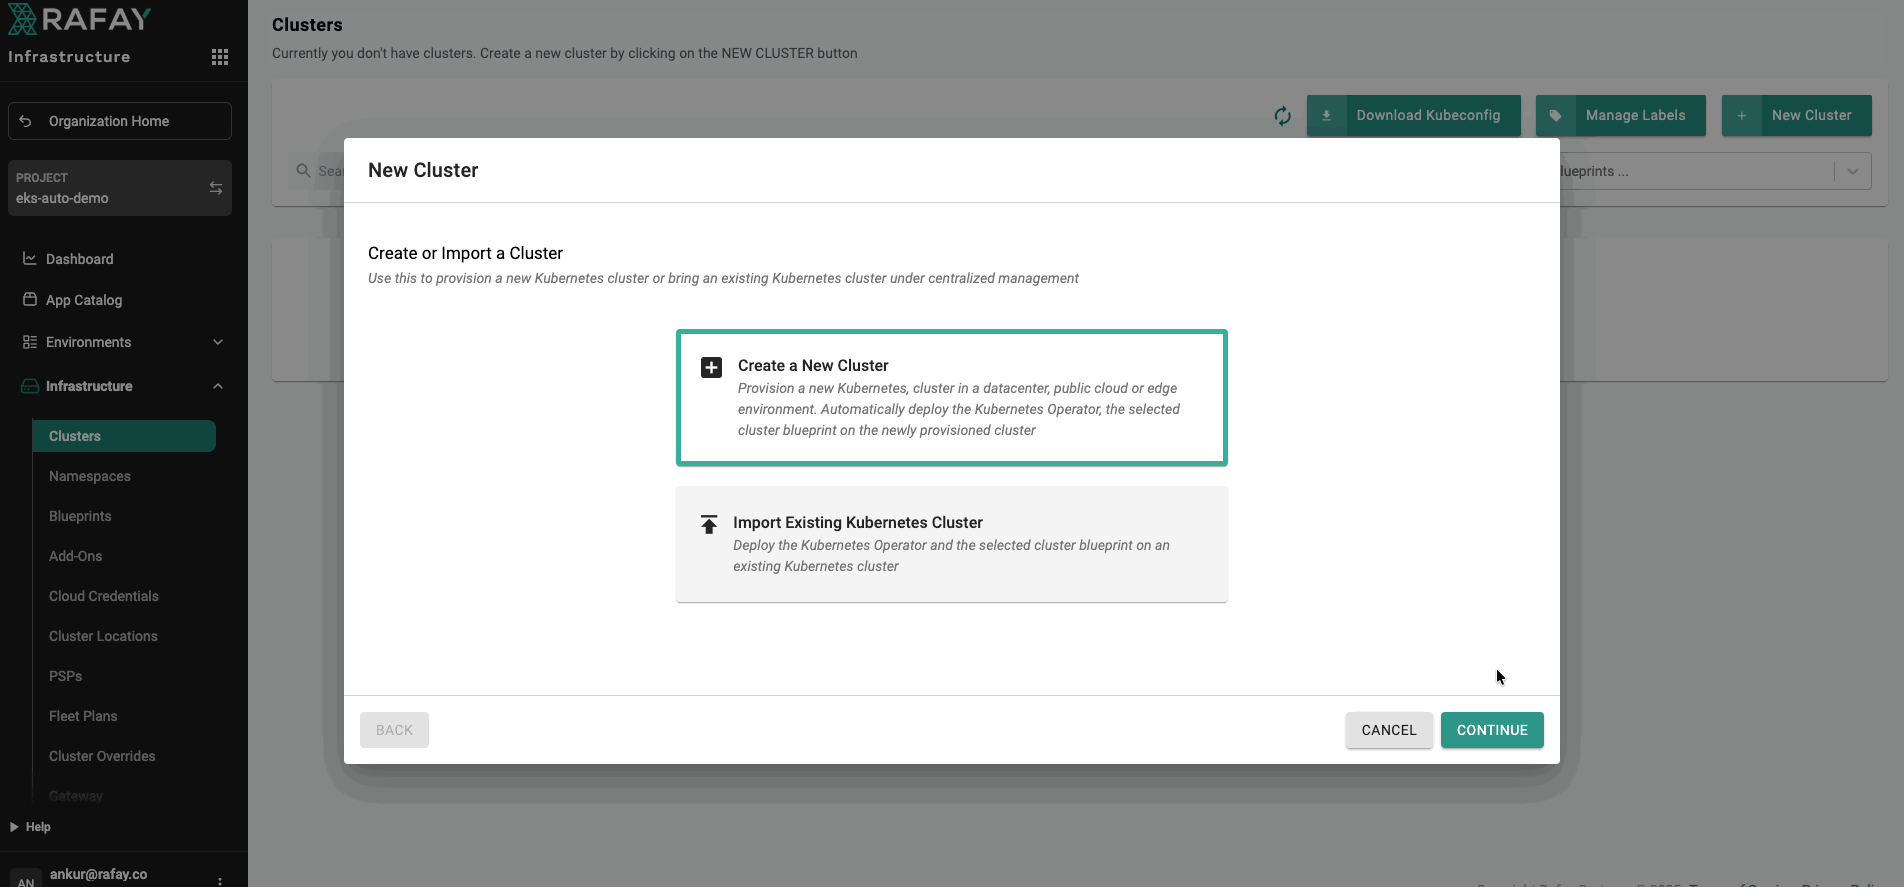Open user menu dots beside ankur@rafay.co

(x=220, y=879)
